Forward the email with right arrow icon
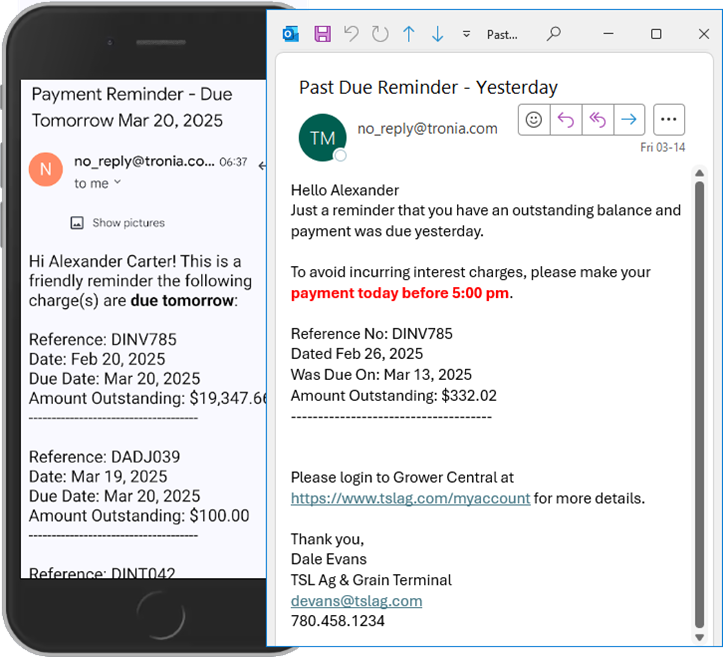Viewport: 723px width, 657px height. [x=629, y=120]
